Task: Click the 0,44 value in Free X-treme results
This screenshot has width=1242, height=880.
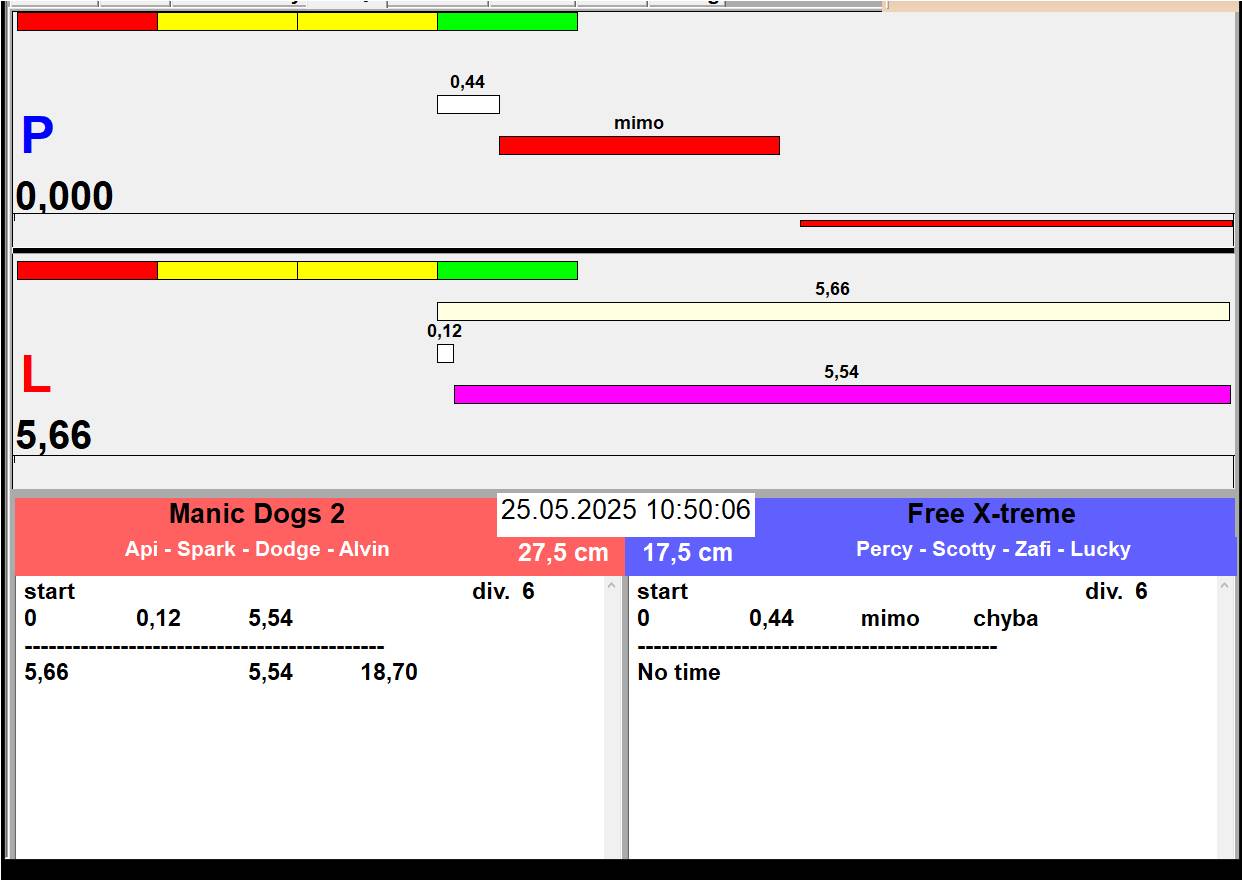Action: [772, 619]
